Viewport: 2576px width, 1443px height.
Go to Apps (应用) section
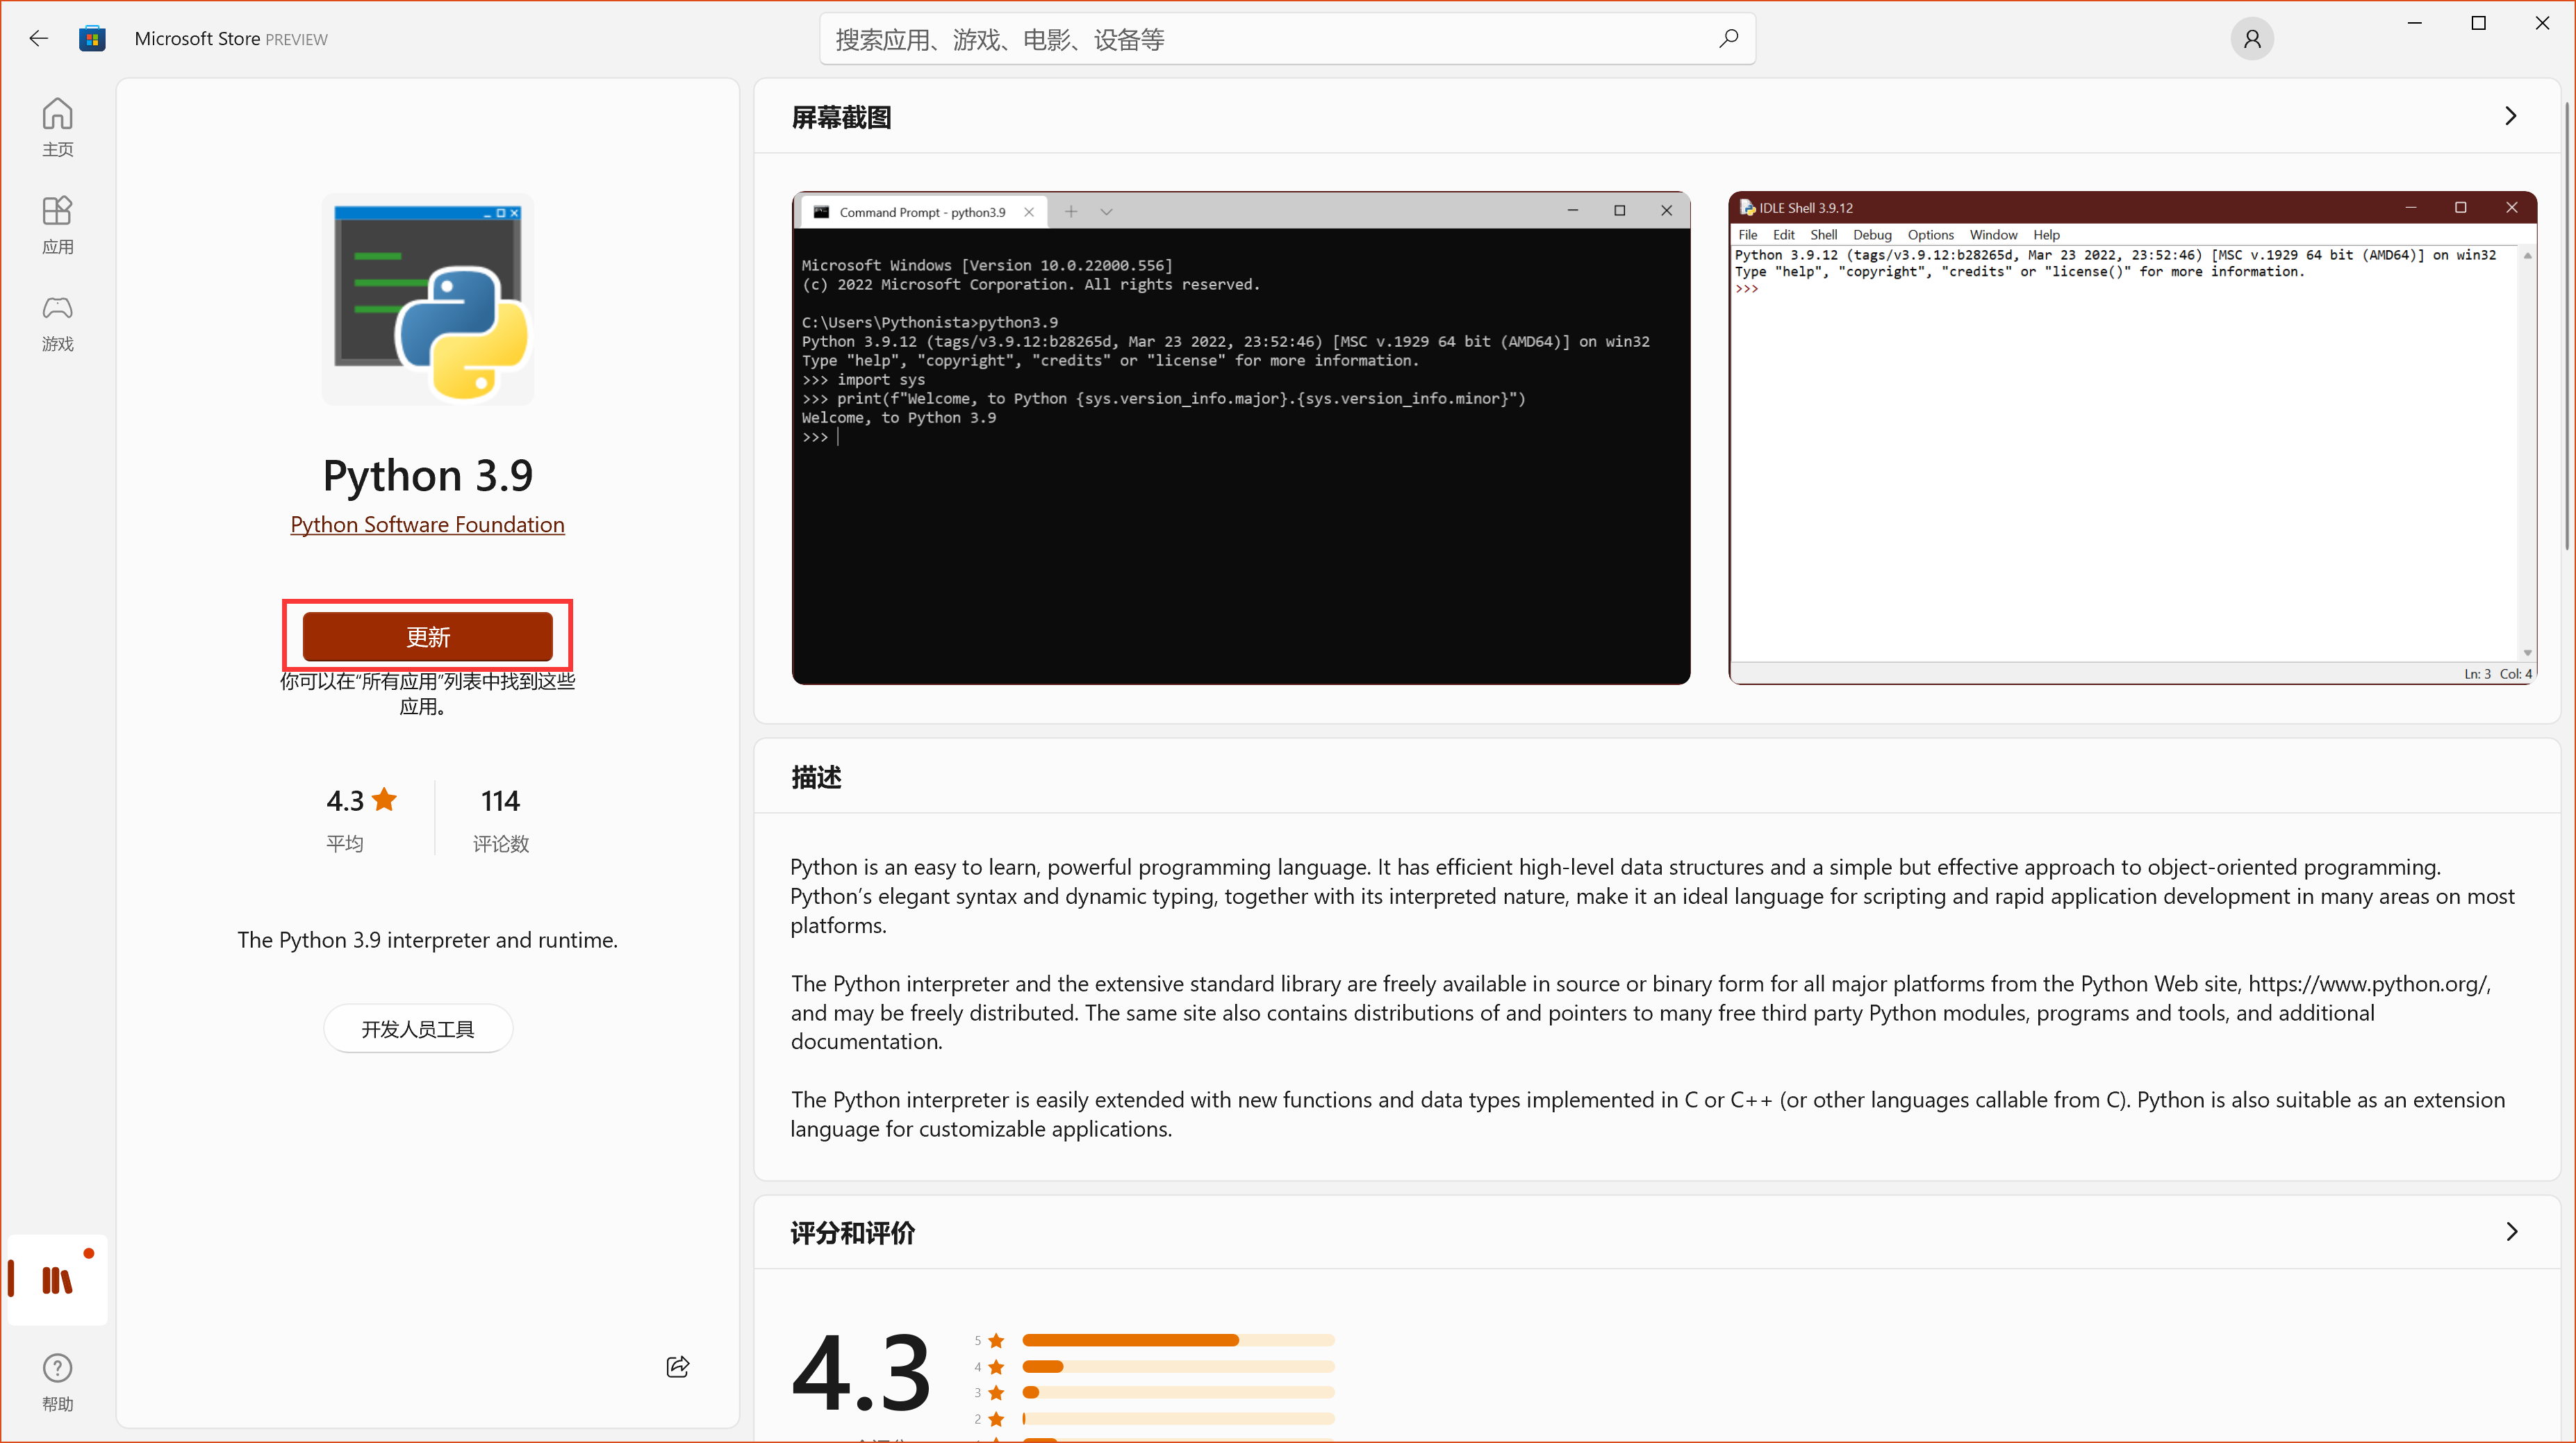(x=57, y=224)
